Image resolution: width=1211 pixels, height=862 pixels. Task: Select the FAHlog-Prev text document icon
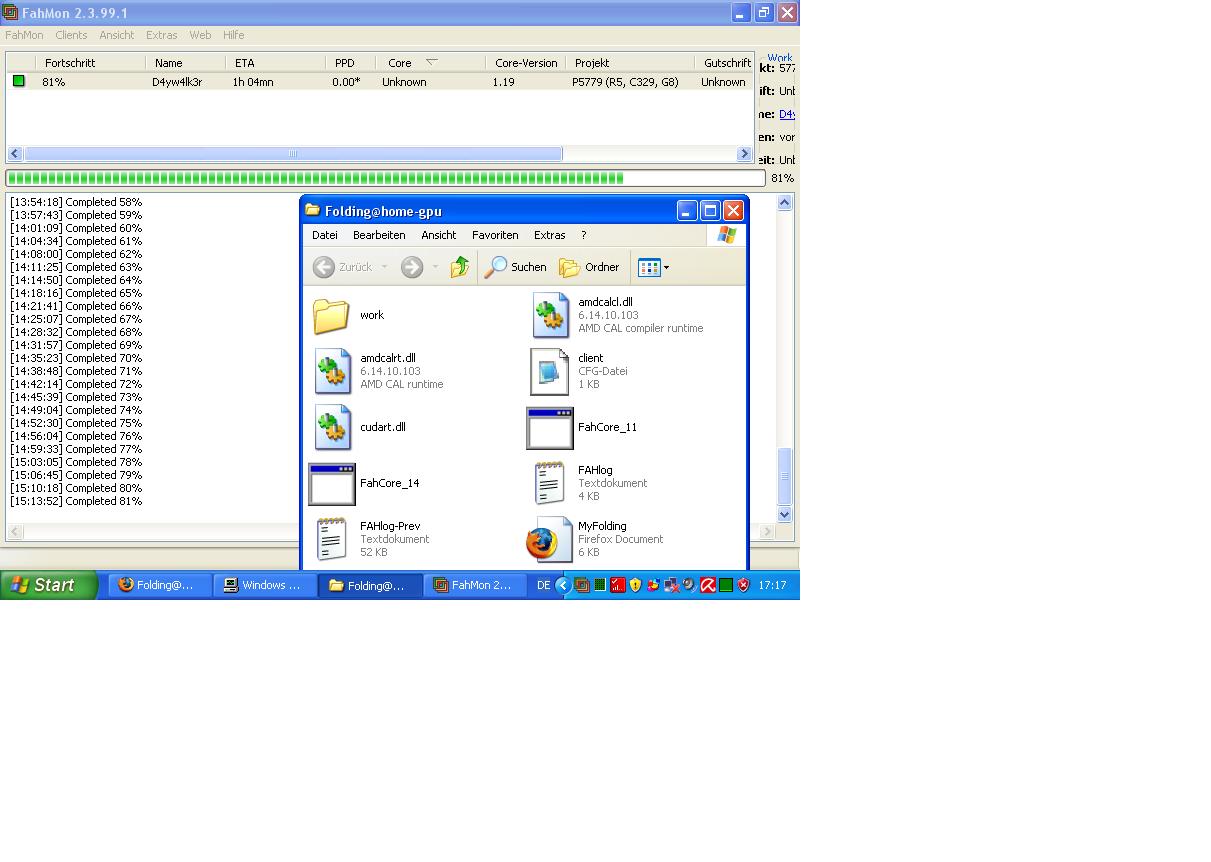331,539
